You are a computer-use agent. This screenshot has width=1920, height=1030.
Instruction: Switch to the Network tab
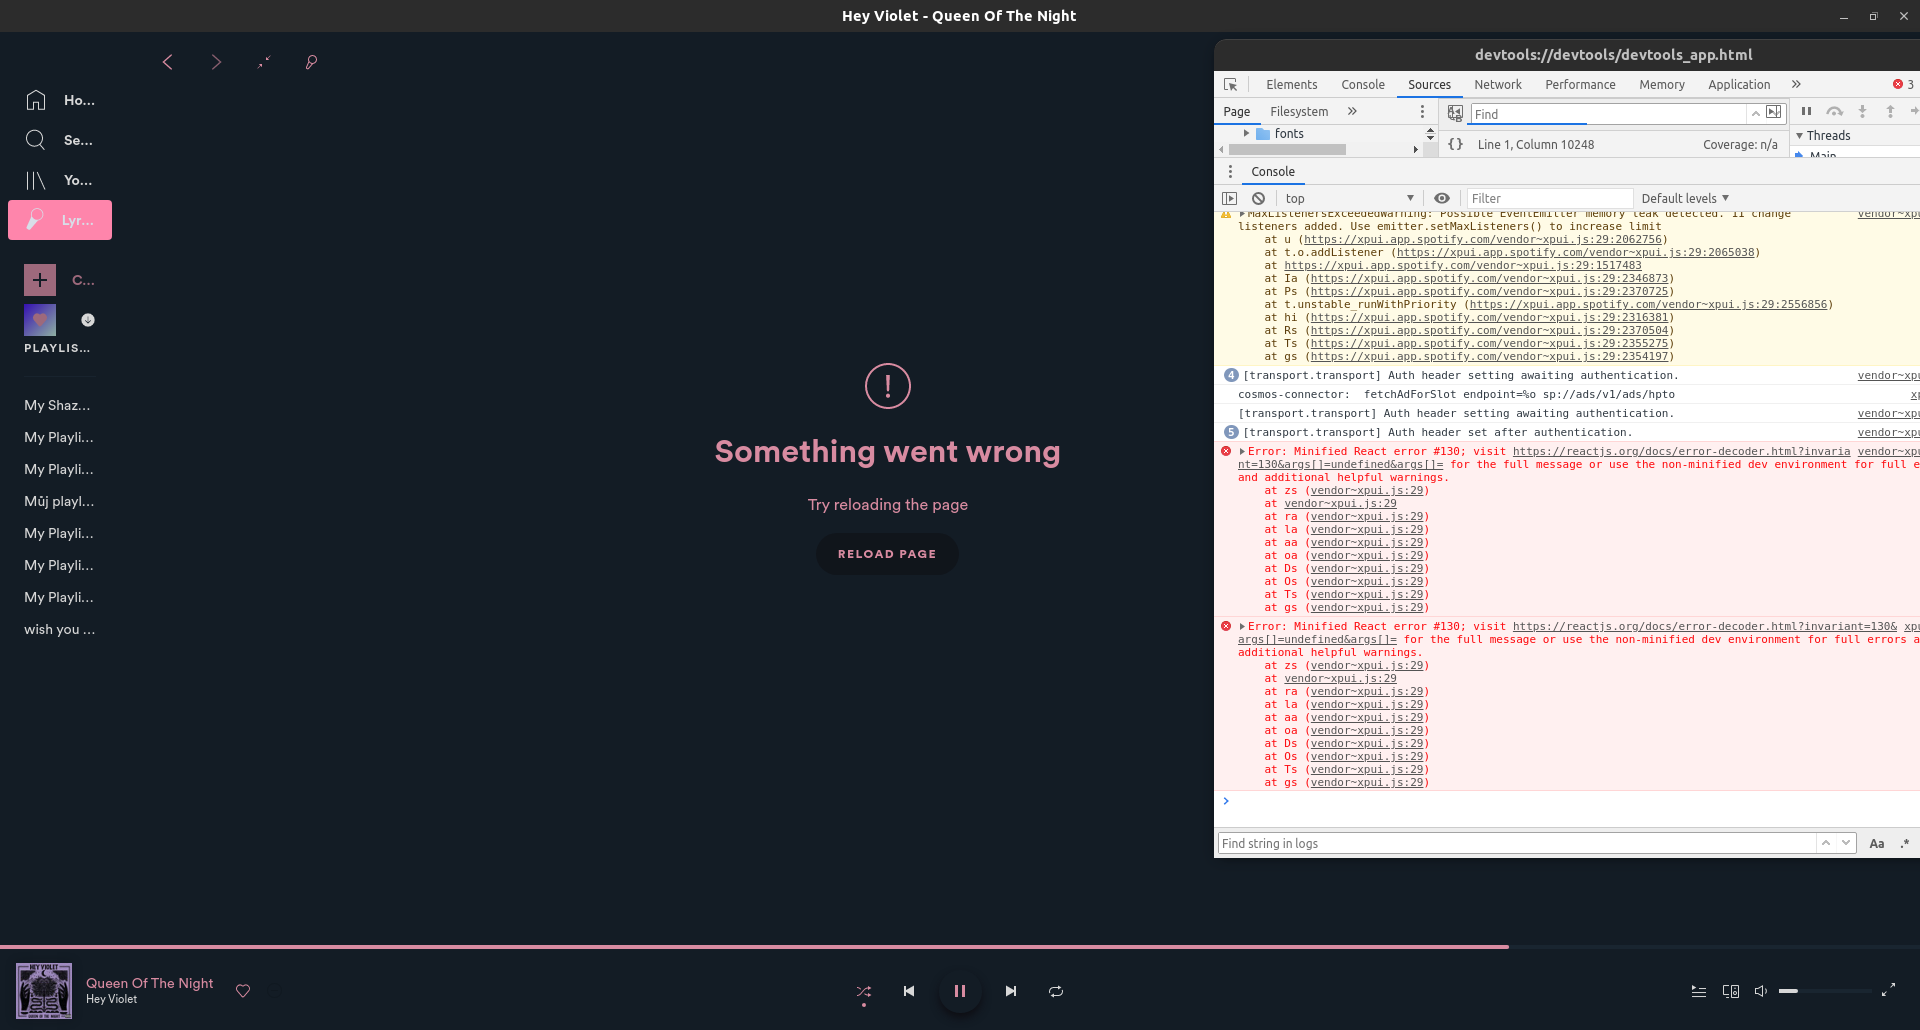pos(1497,84)
